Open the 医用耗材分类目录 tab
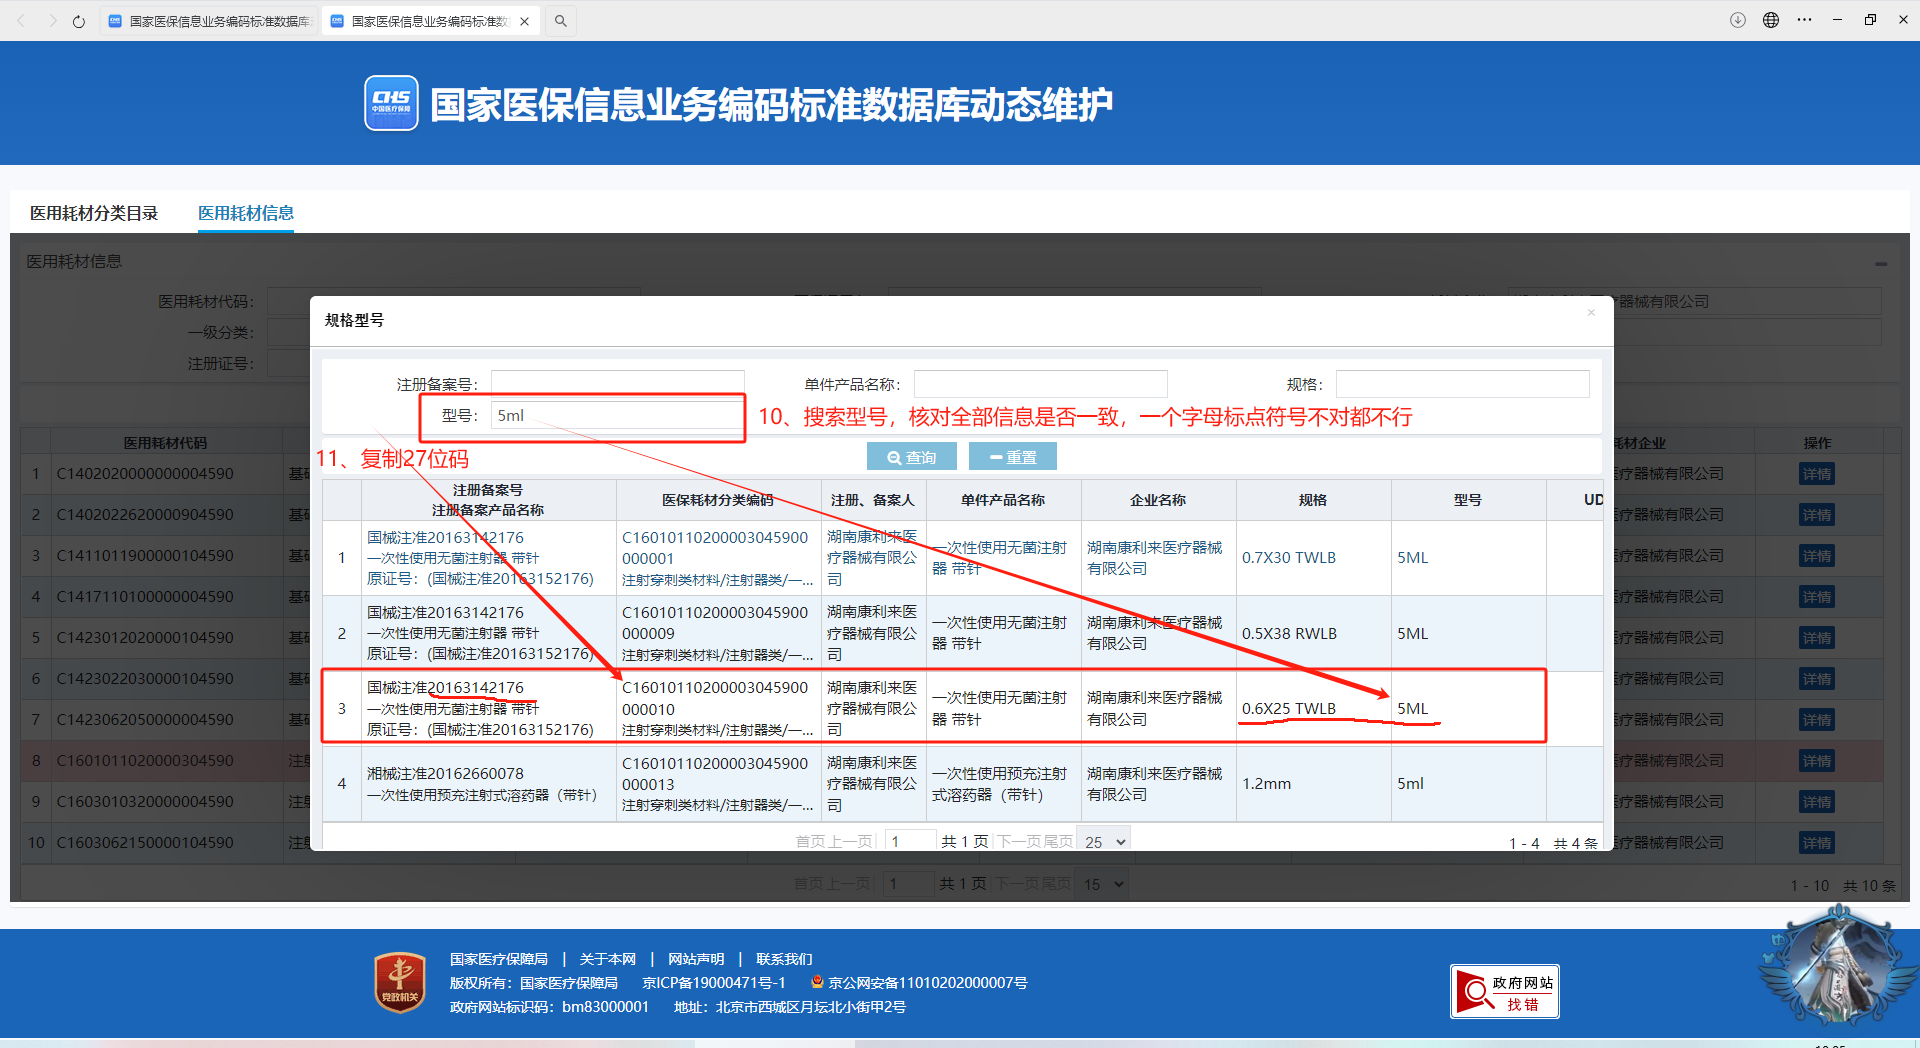Image resolution: width=1920 pixels, height=1048 pixels. point(94,213)
